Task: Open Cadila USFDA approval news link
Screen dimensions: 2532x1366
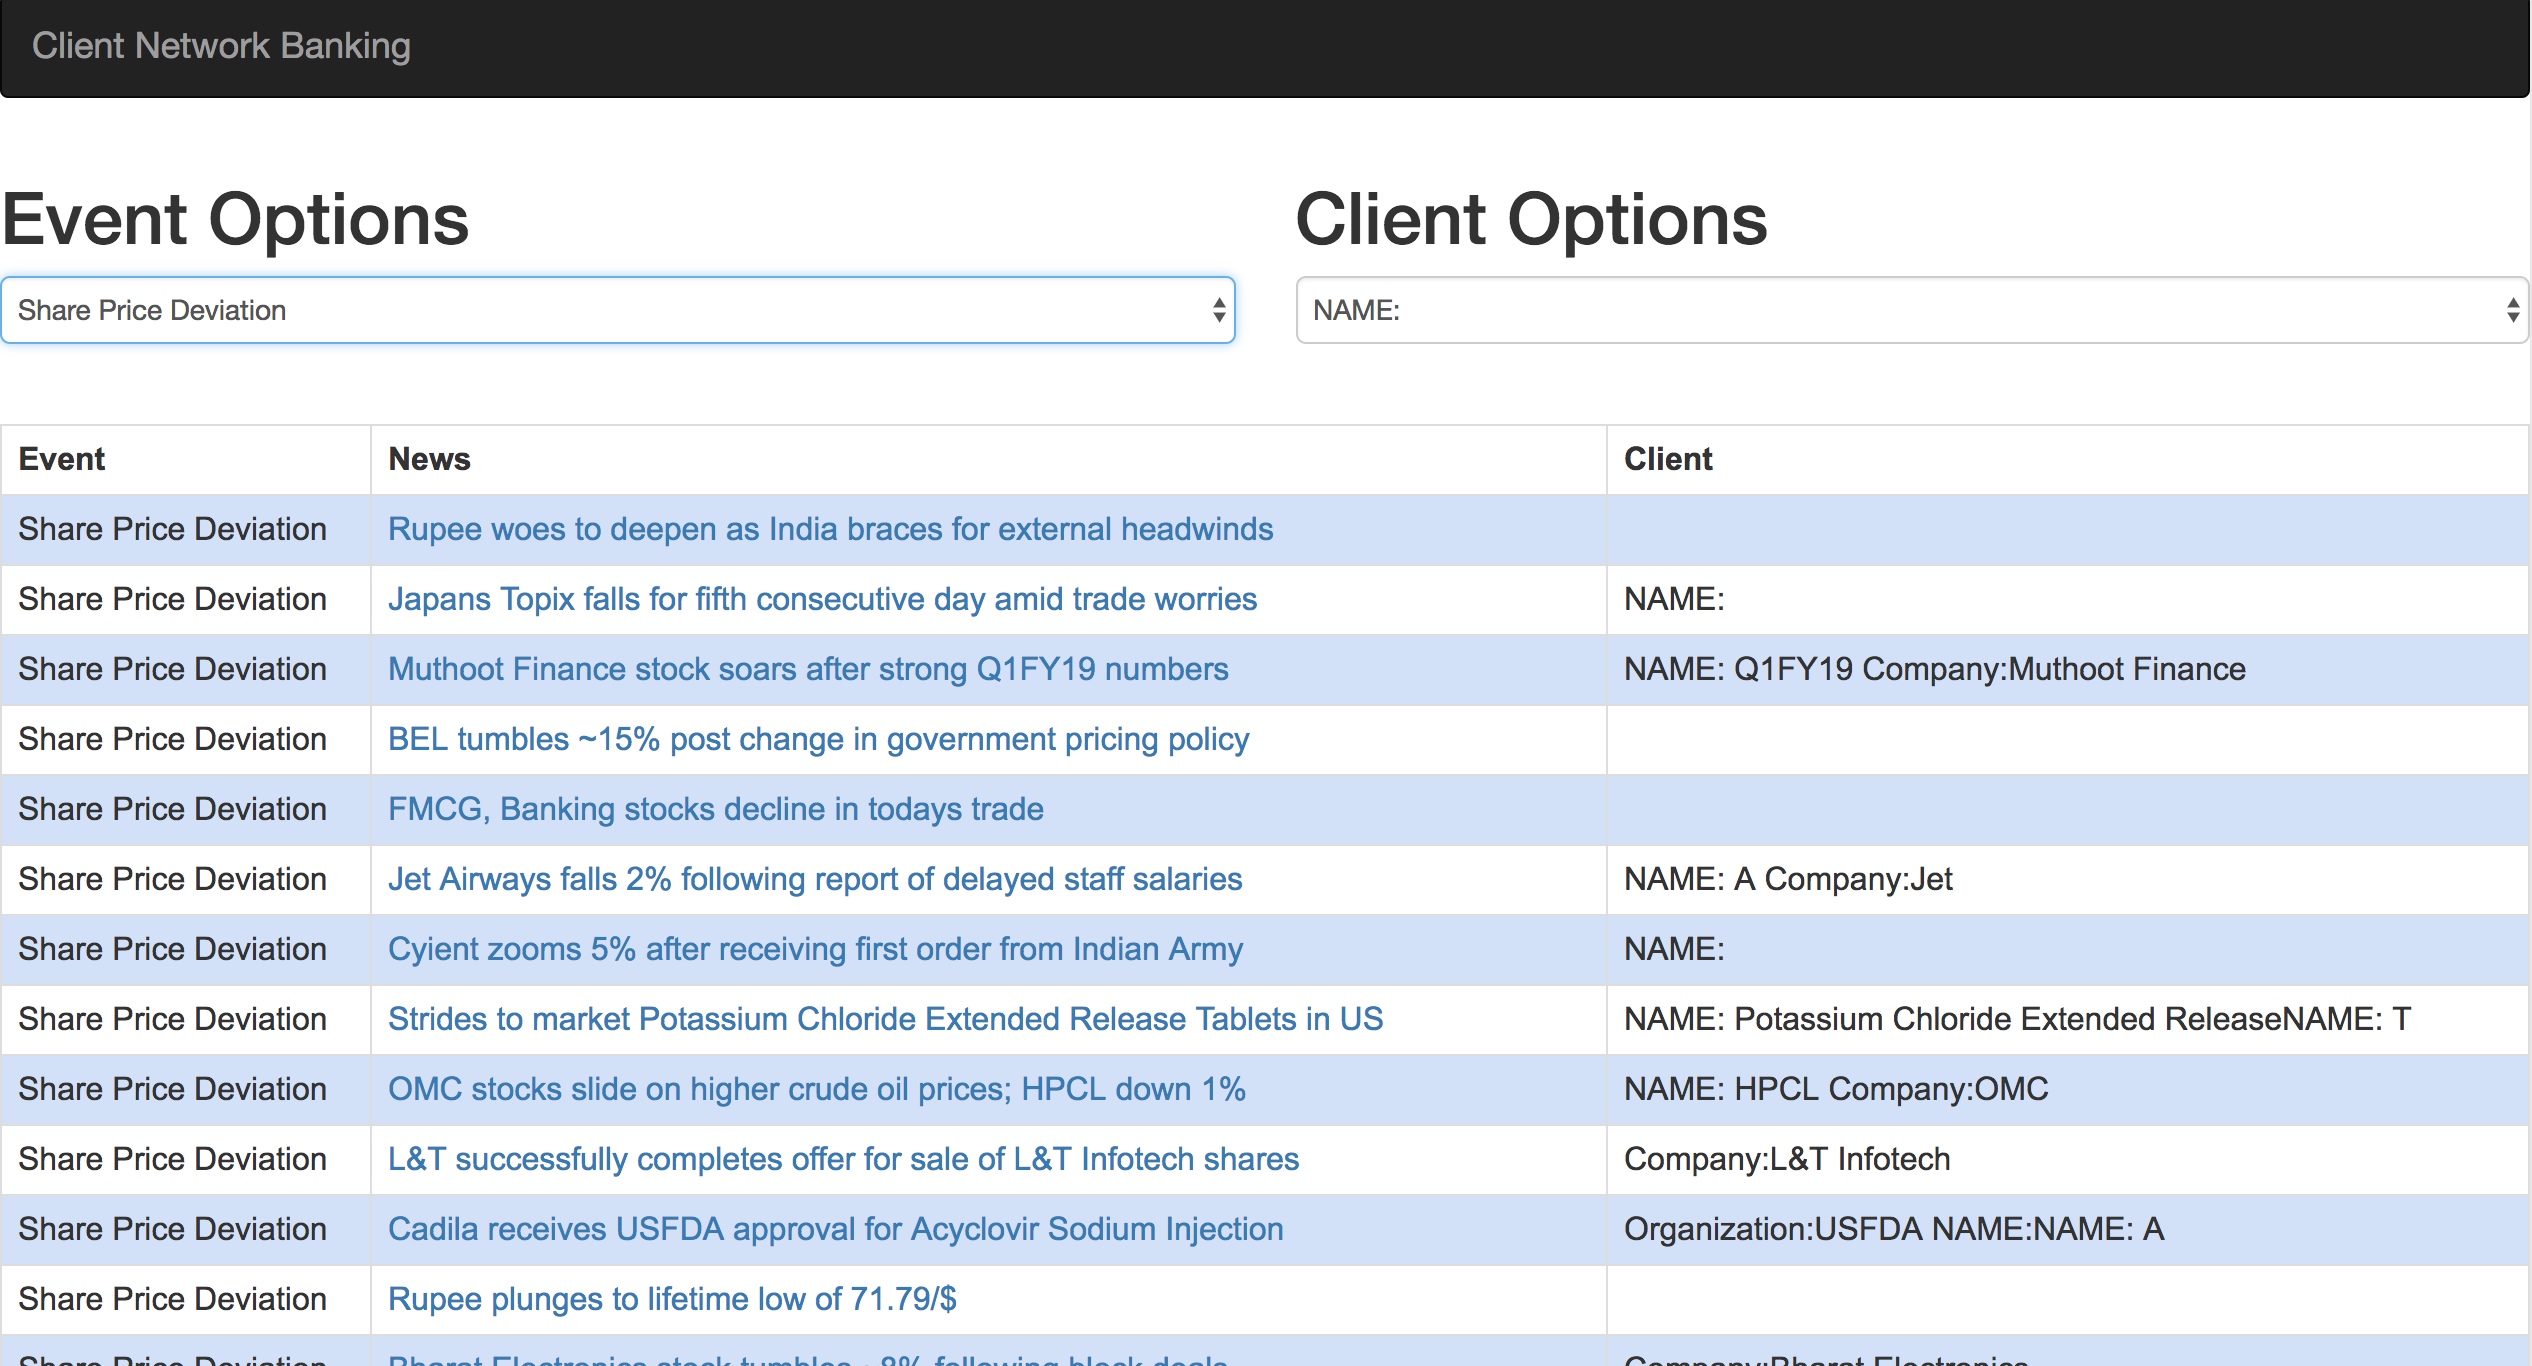Action: [835, 1229]
